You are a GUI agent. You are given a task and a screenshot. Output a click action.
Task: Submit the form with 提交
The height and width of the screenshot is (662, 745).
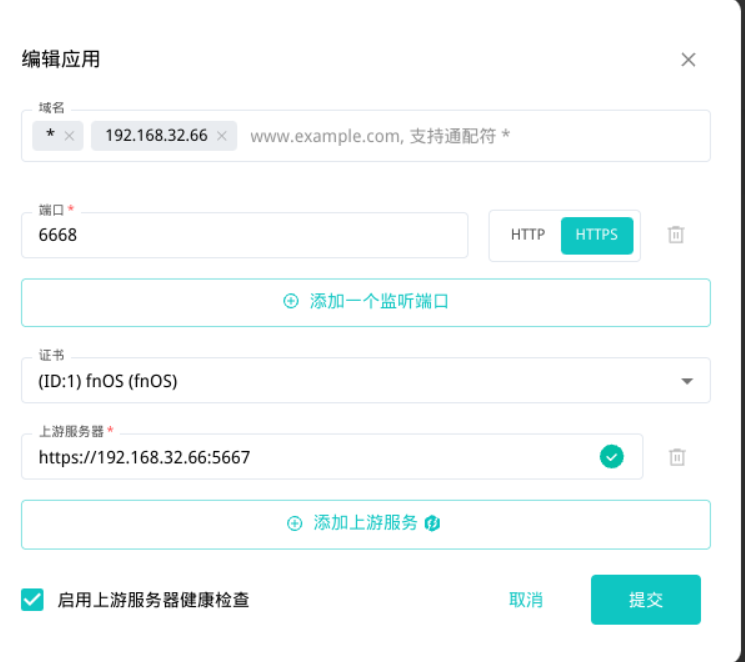pos(646,600)
